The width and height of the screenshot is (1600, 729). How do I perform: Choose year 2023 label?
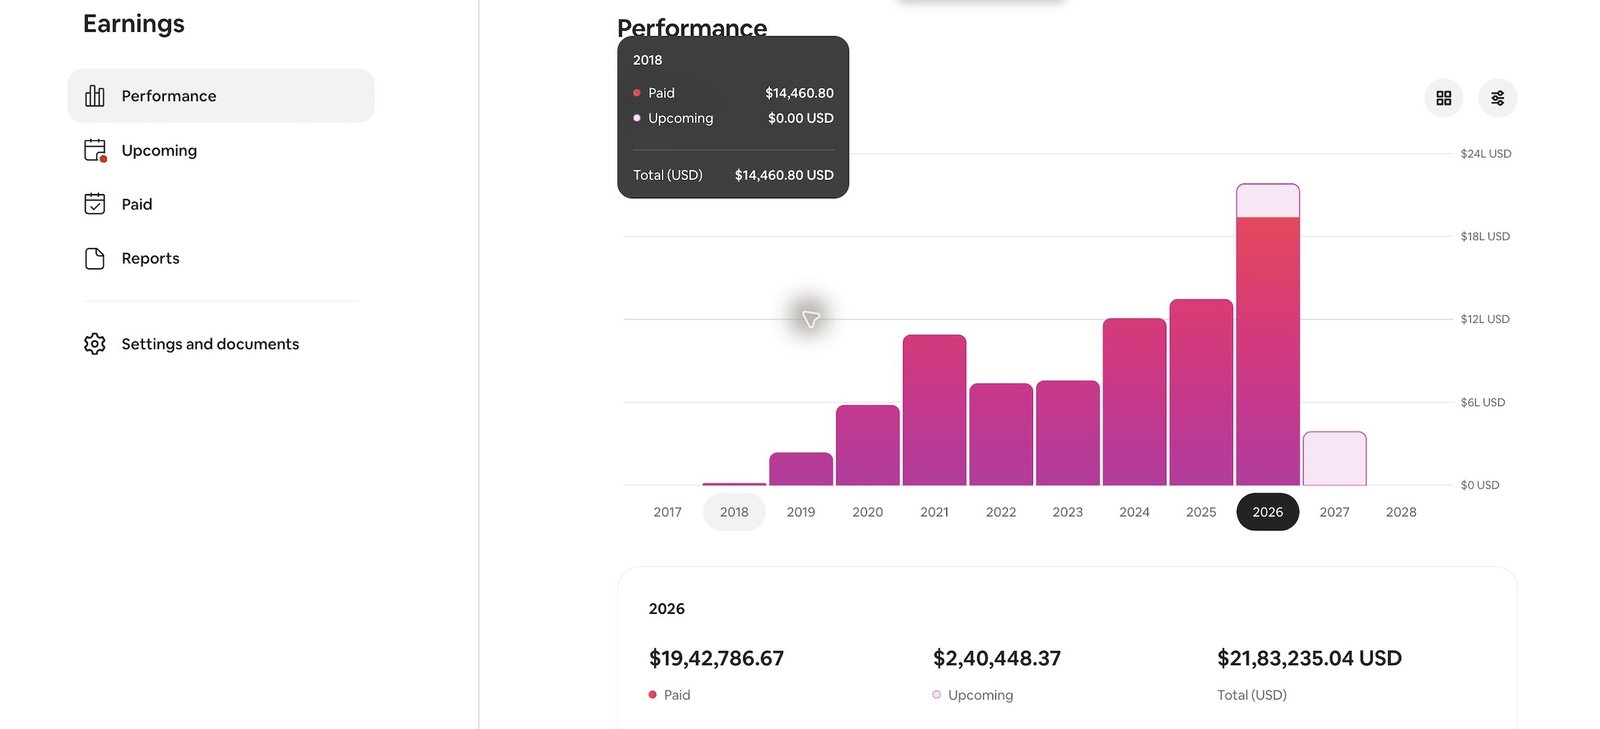click(1067, 512)
